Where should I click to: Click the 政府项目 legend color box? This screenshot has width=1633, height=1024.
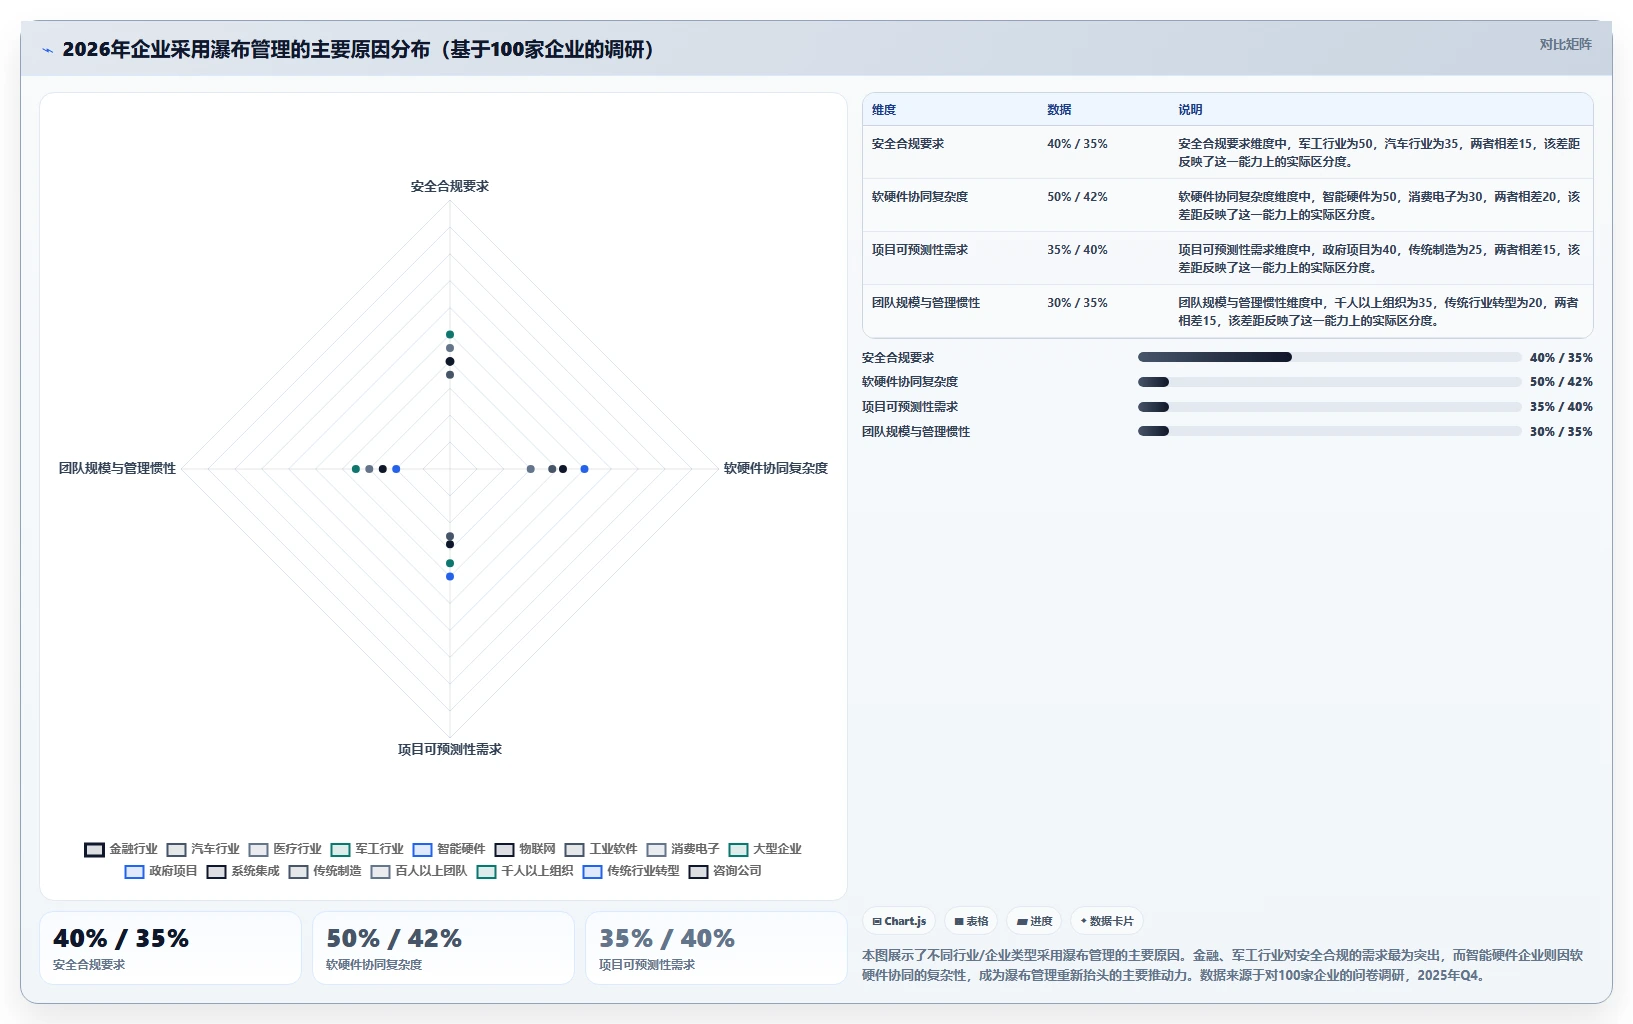tap(135, 871)
